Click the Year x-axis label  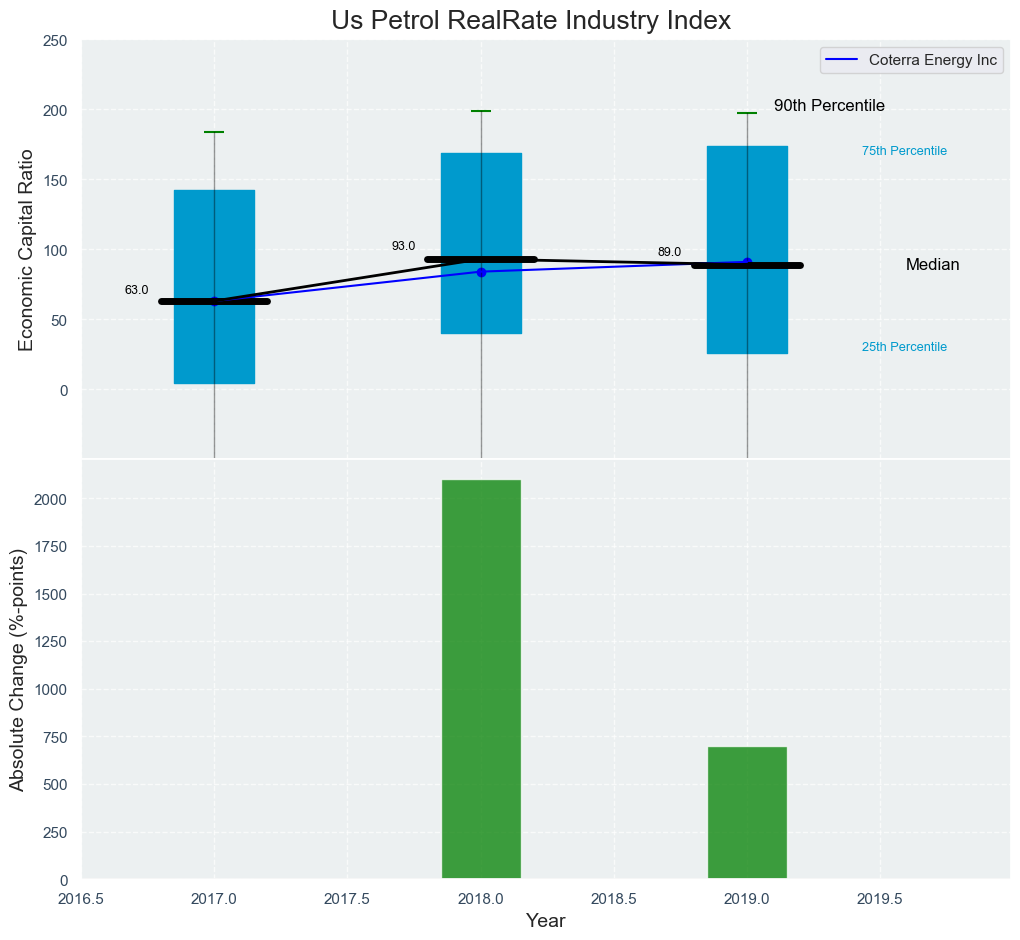coord(545,921)
